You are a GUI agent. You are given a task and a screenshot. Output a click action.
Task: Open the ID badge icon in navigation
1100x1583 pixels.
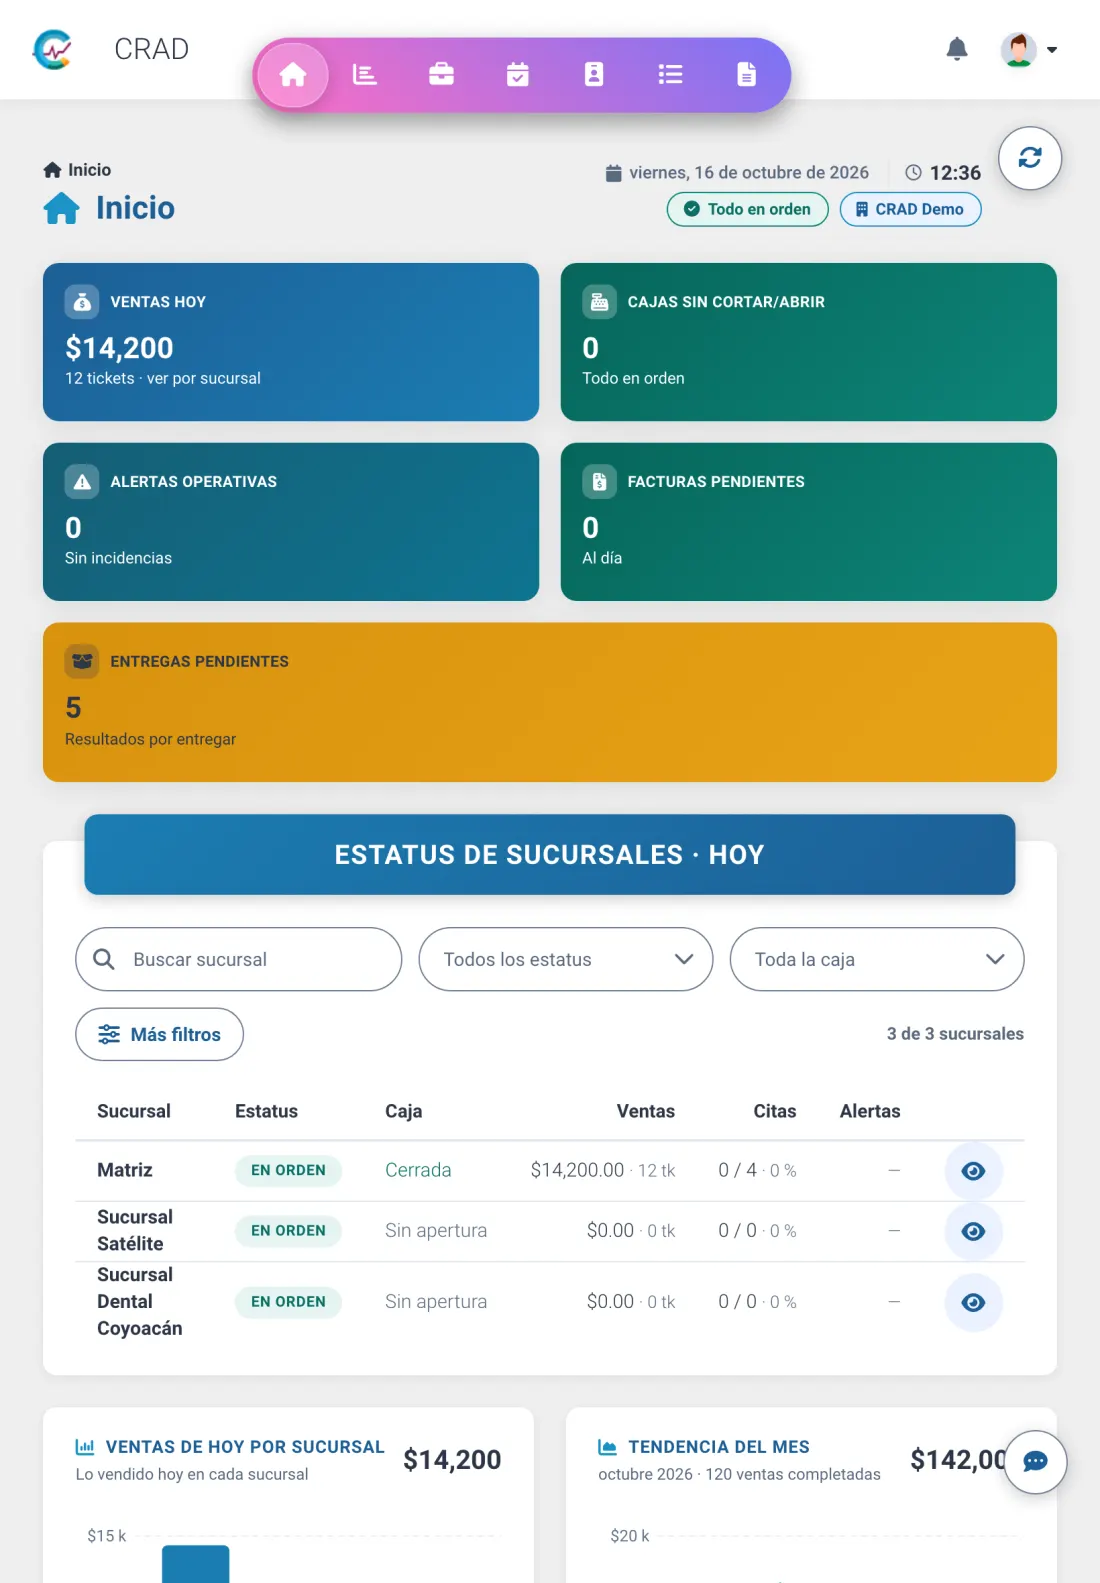(594, 75)
